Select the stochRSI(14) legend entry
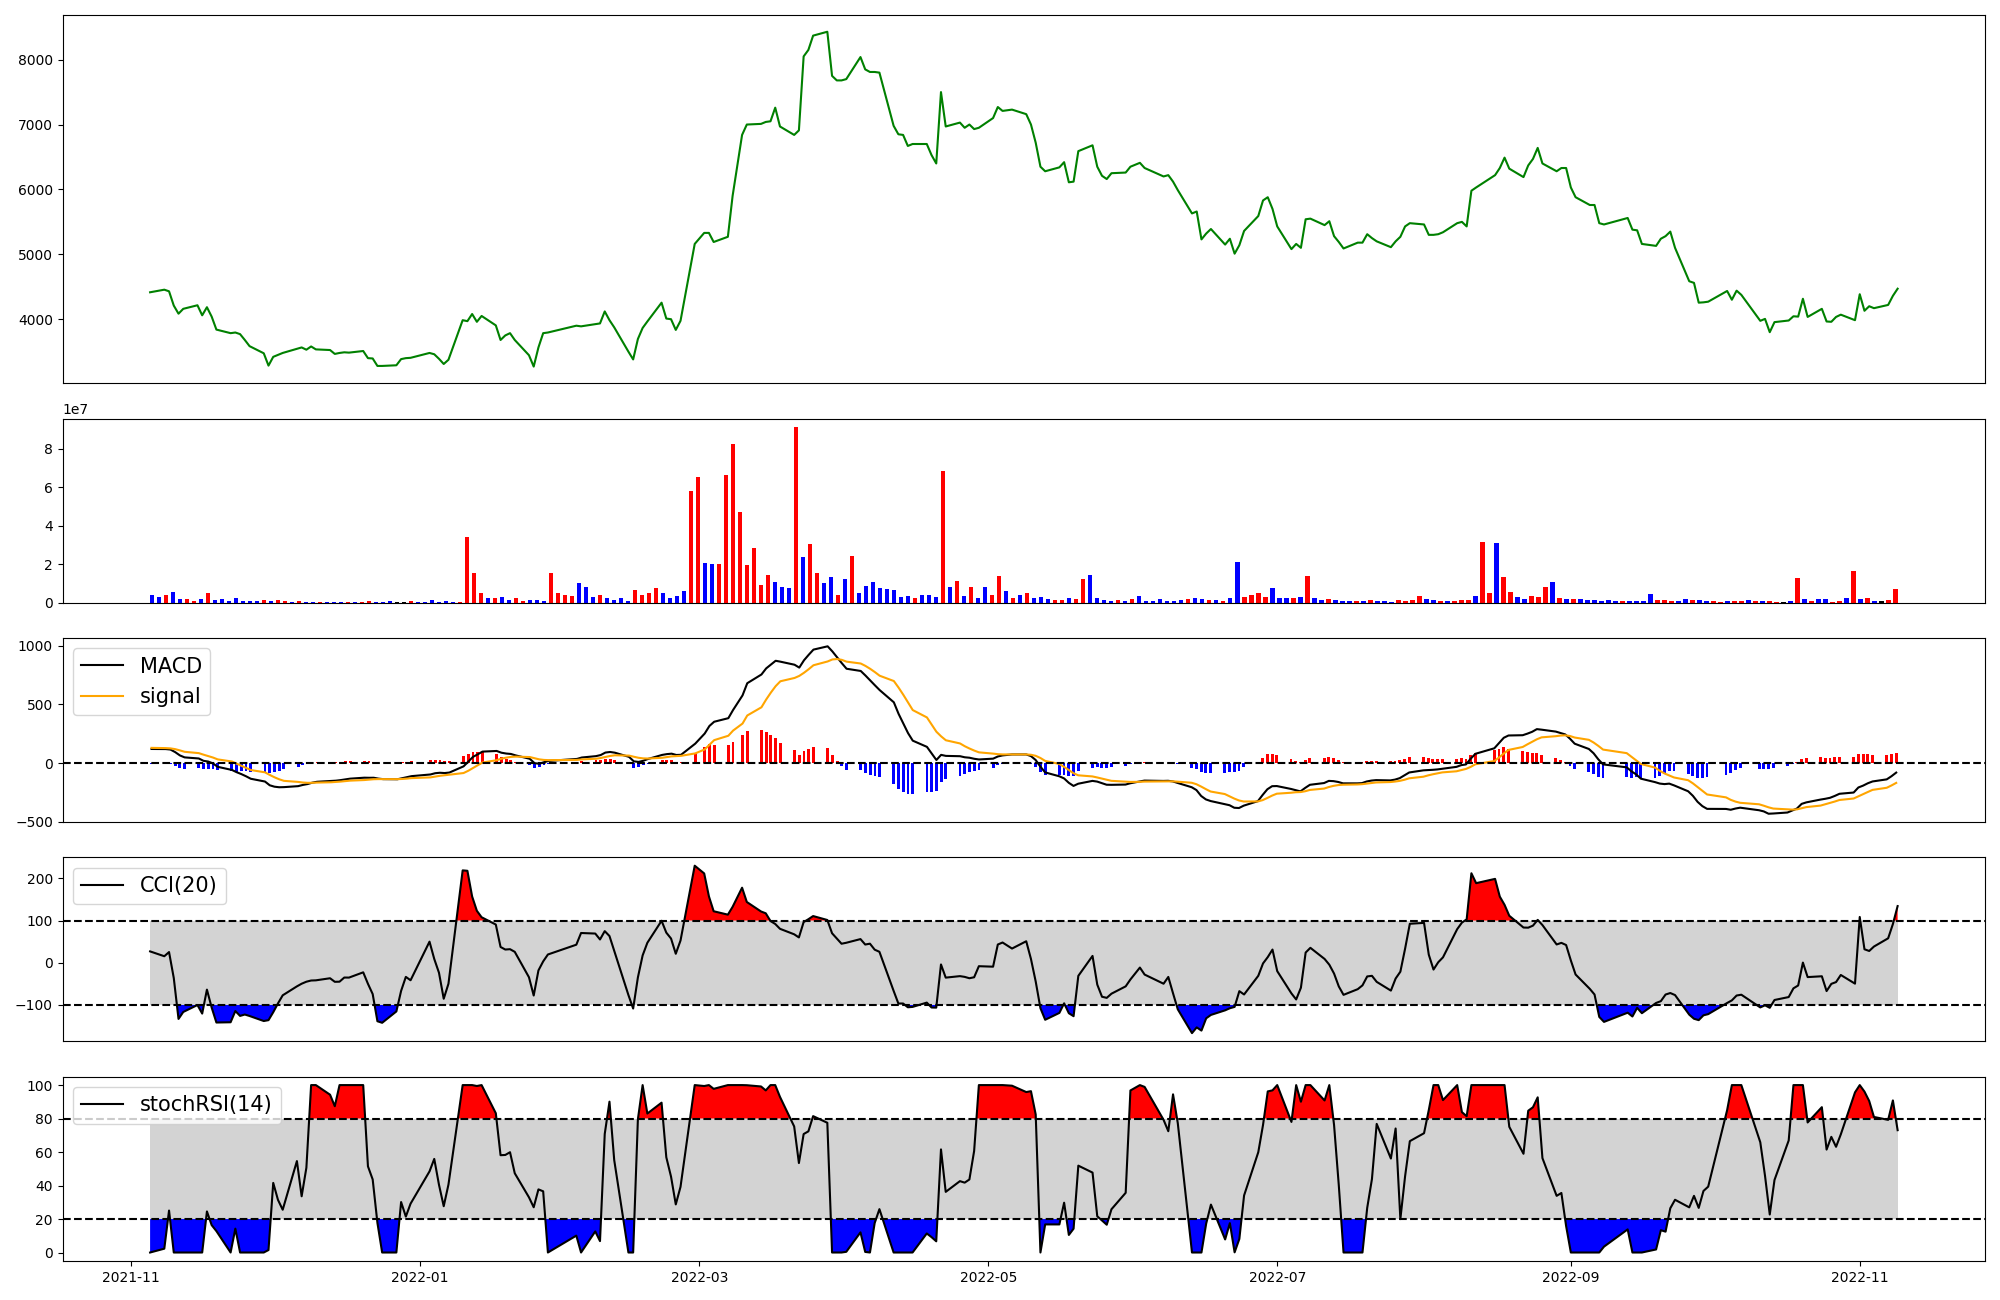 (x=205, y=1104)
